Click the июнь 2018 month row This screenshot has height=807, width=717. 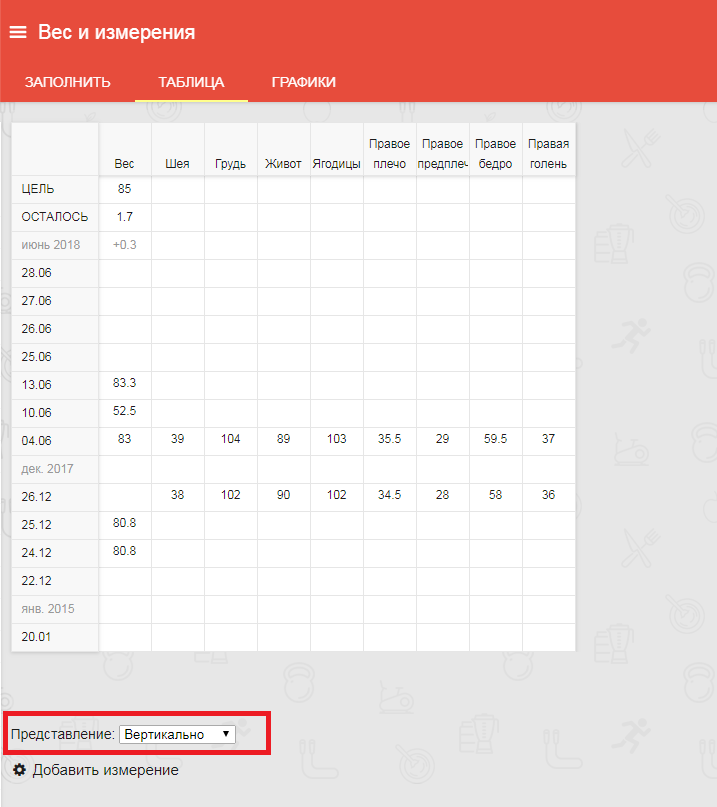tap(51, 245)
